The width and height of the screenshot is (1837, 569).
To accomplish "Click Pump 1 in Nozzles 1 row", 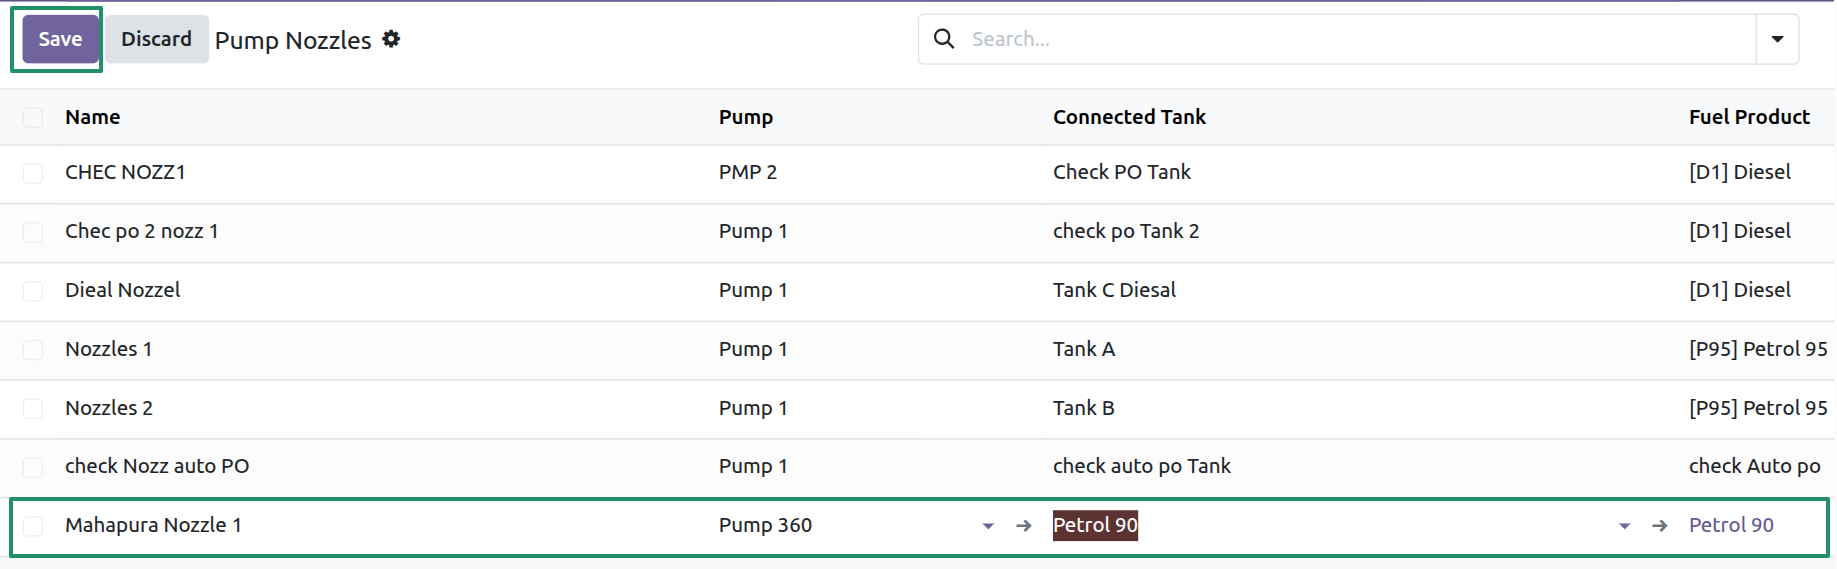I will [x=753, y=349].
